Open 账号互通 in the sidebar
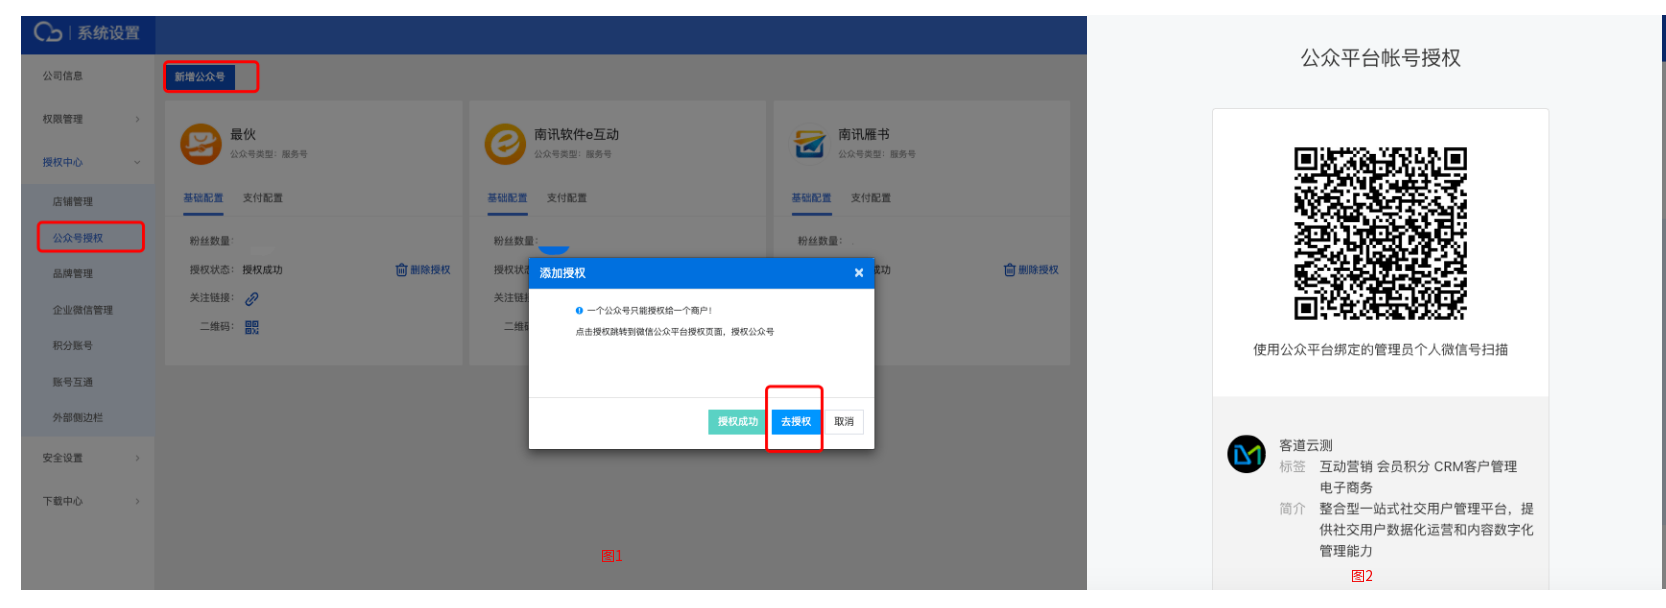This screenshot has width=1666, height=608. (73, 382)
